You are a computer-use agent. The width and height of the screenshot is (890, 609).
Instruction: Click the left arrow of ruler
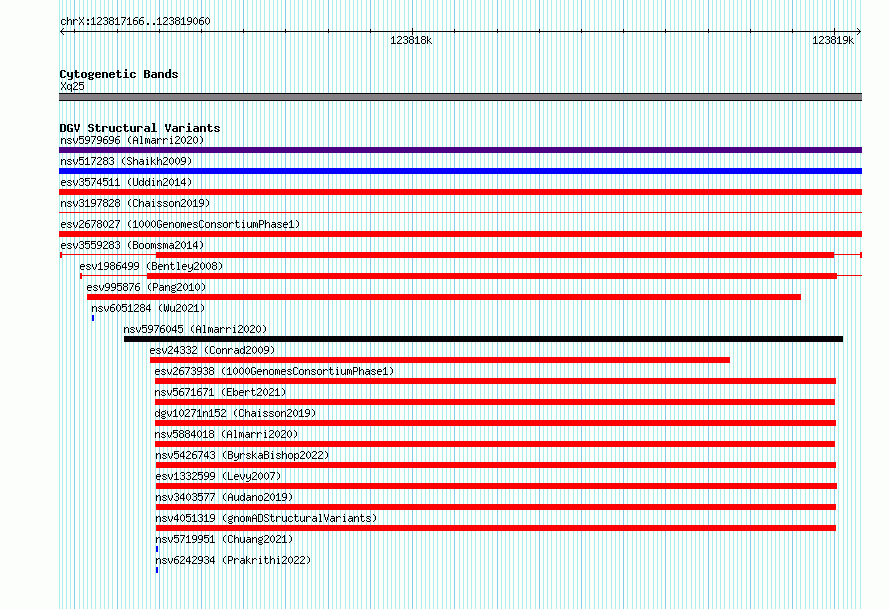coord(62,32)
